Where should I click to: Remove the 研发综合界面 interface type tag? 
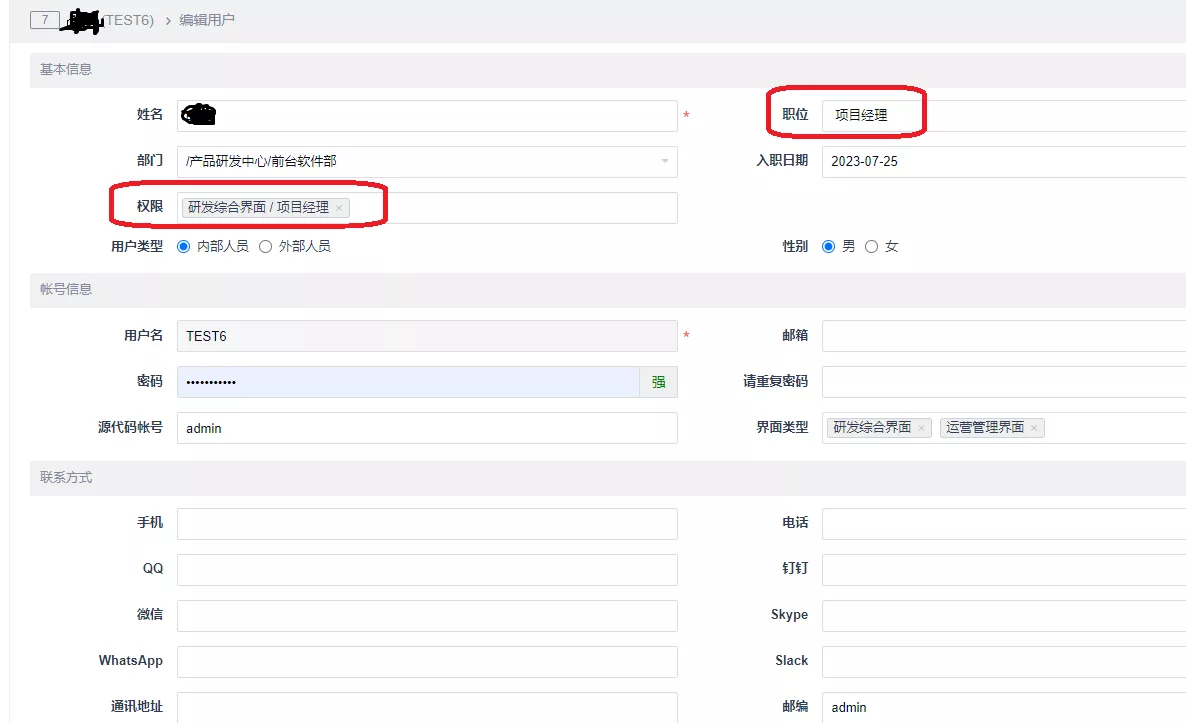921,428
